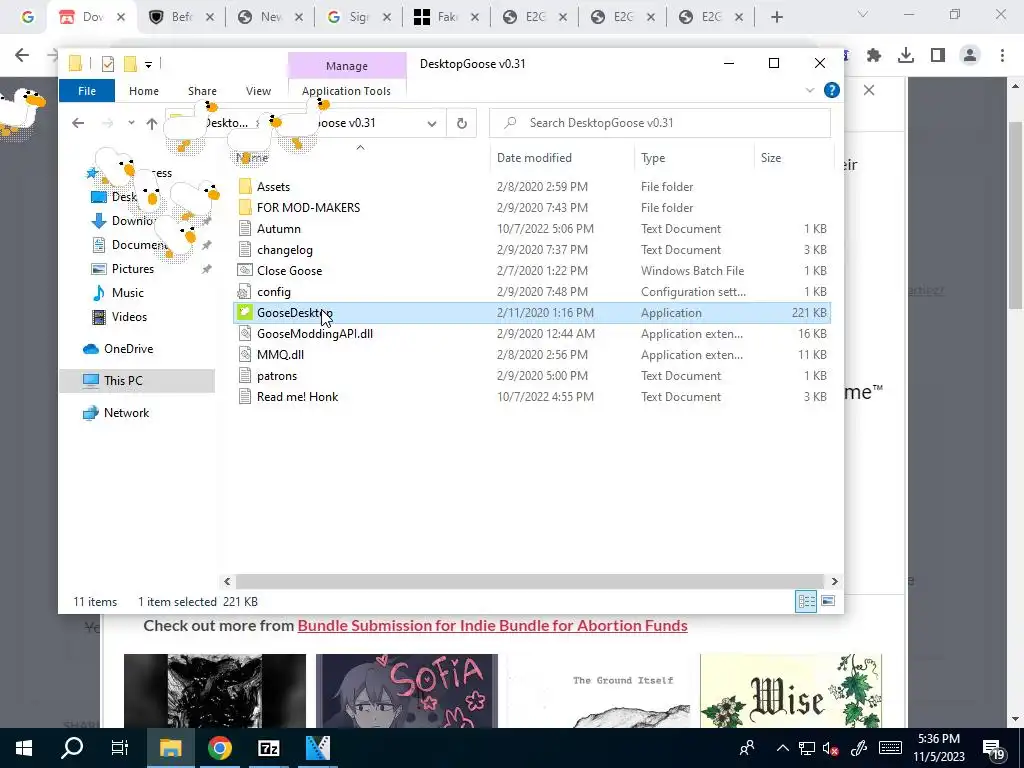Select the Application Tools tab
The image size is (1024, 768).
(x=346, y=91)
